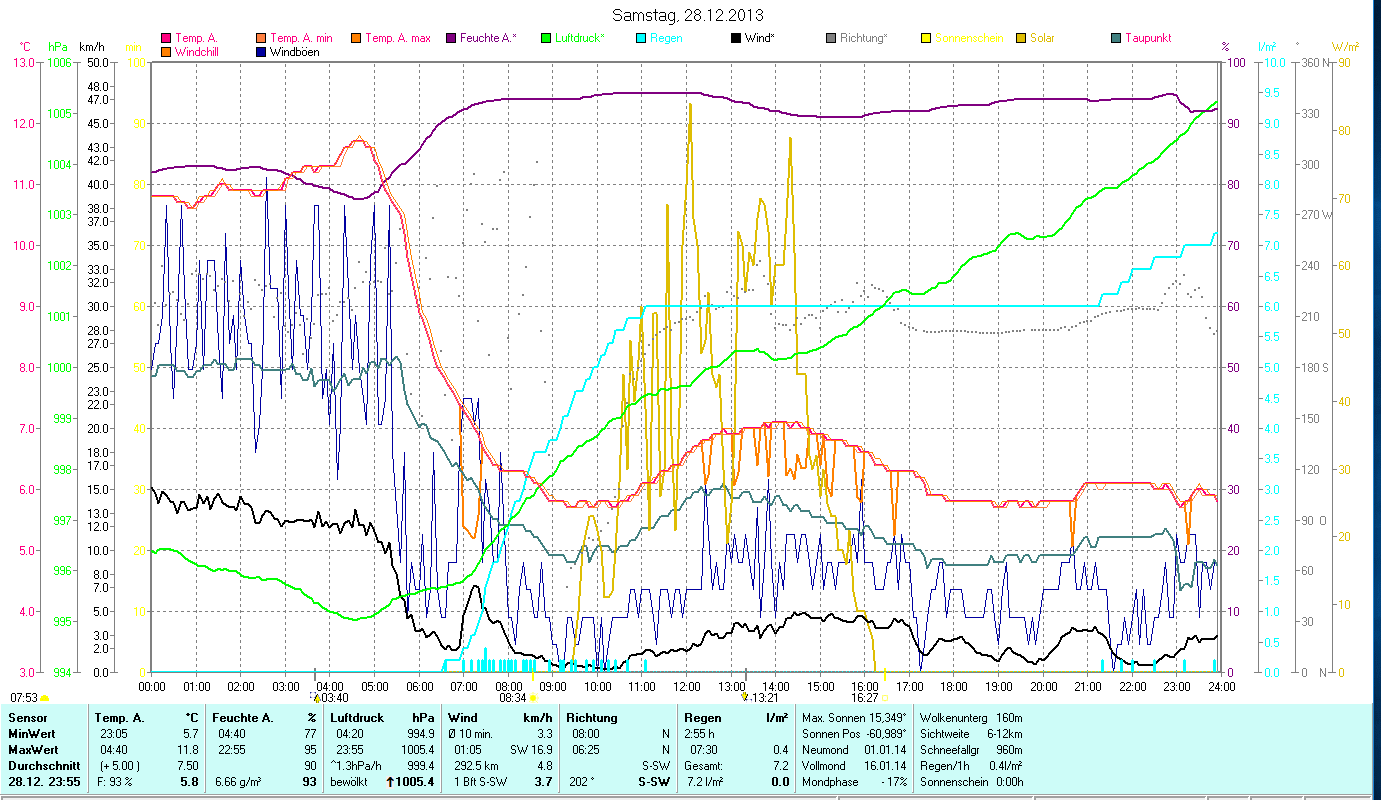Click the gold Solar legend swatch
The image size is (1381, 800).
click(1021, 39)
